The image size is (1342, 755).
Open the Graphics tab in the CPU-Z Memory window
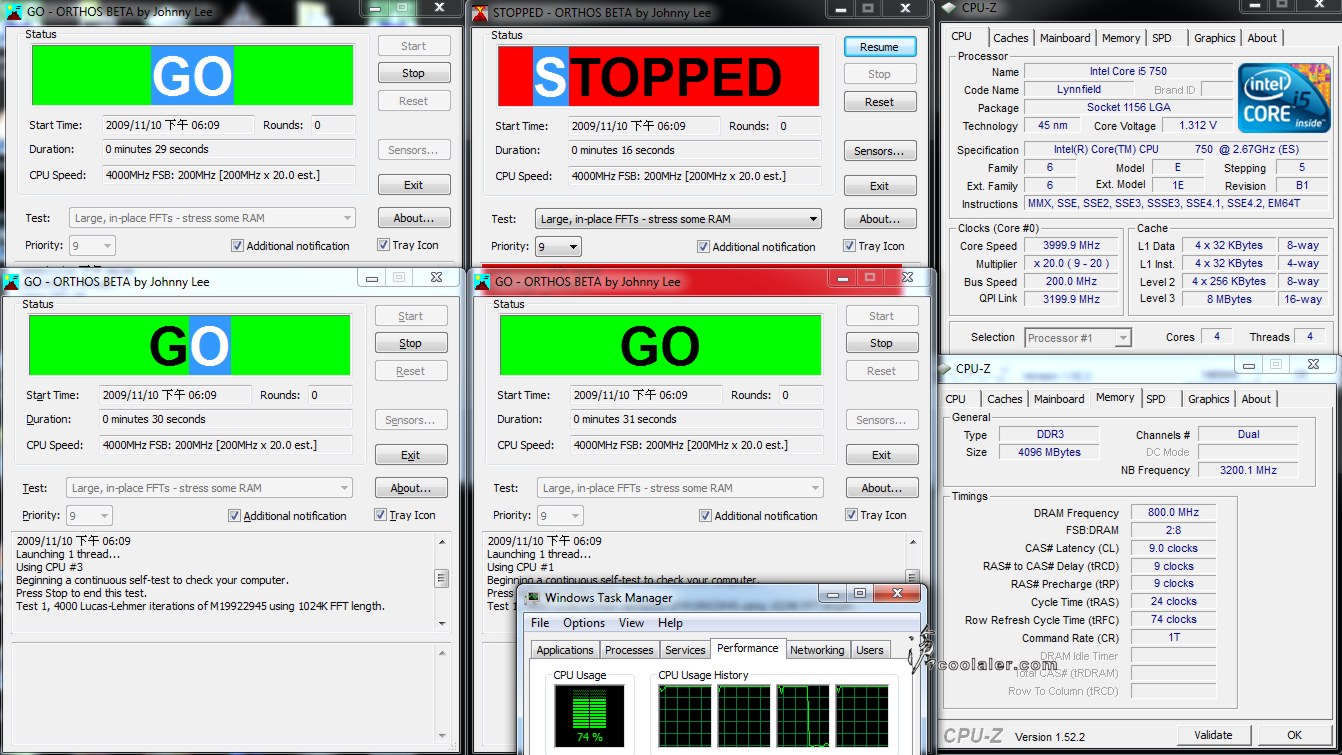(x=1208, y=399)
